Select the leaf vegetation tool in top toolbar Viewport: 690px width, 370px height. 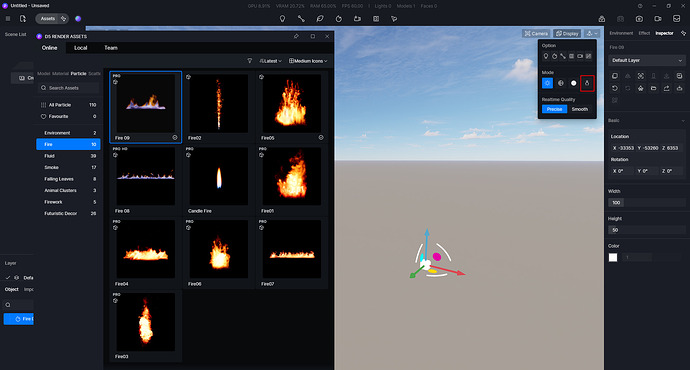320,19
